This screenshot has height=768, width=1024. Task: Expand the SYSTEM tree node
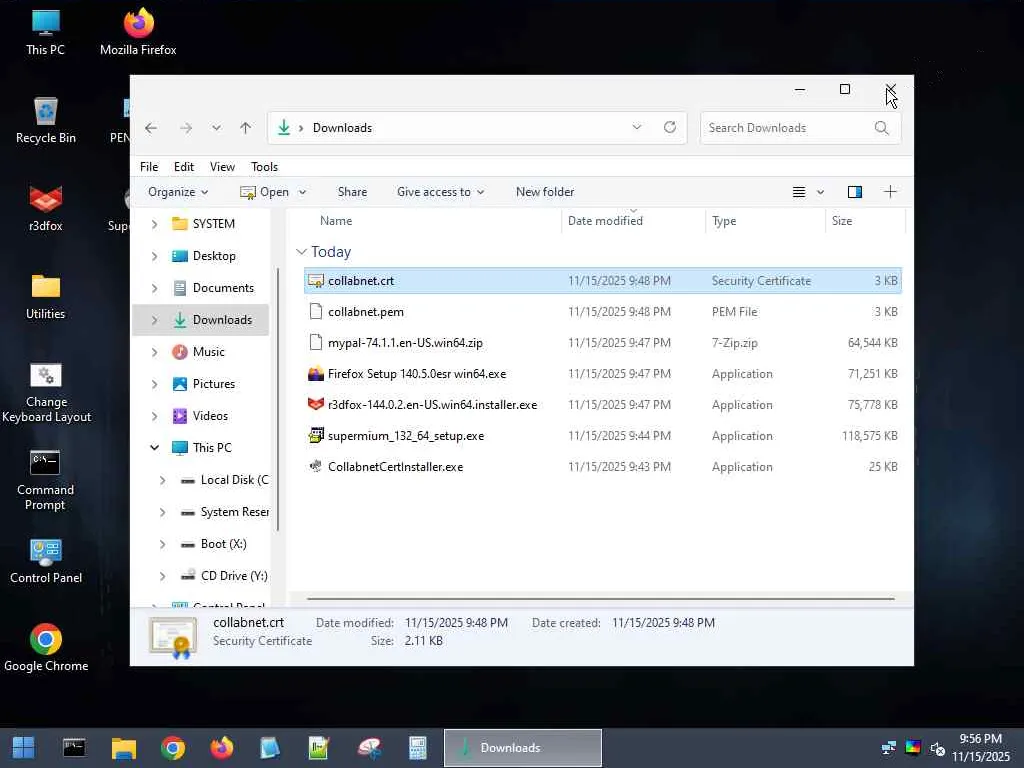[x=155, y=224]
